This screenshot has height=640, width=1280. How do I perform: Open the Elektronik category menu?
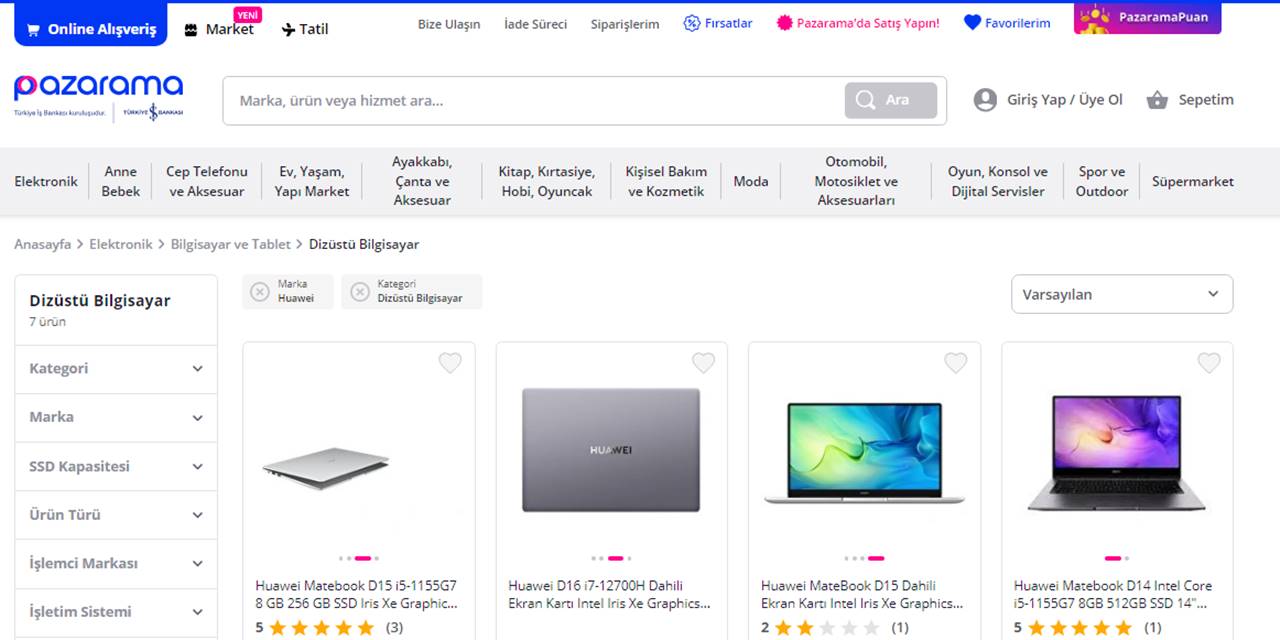(x=46, y=181)
